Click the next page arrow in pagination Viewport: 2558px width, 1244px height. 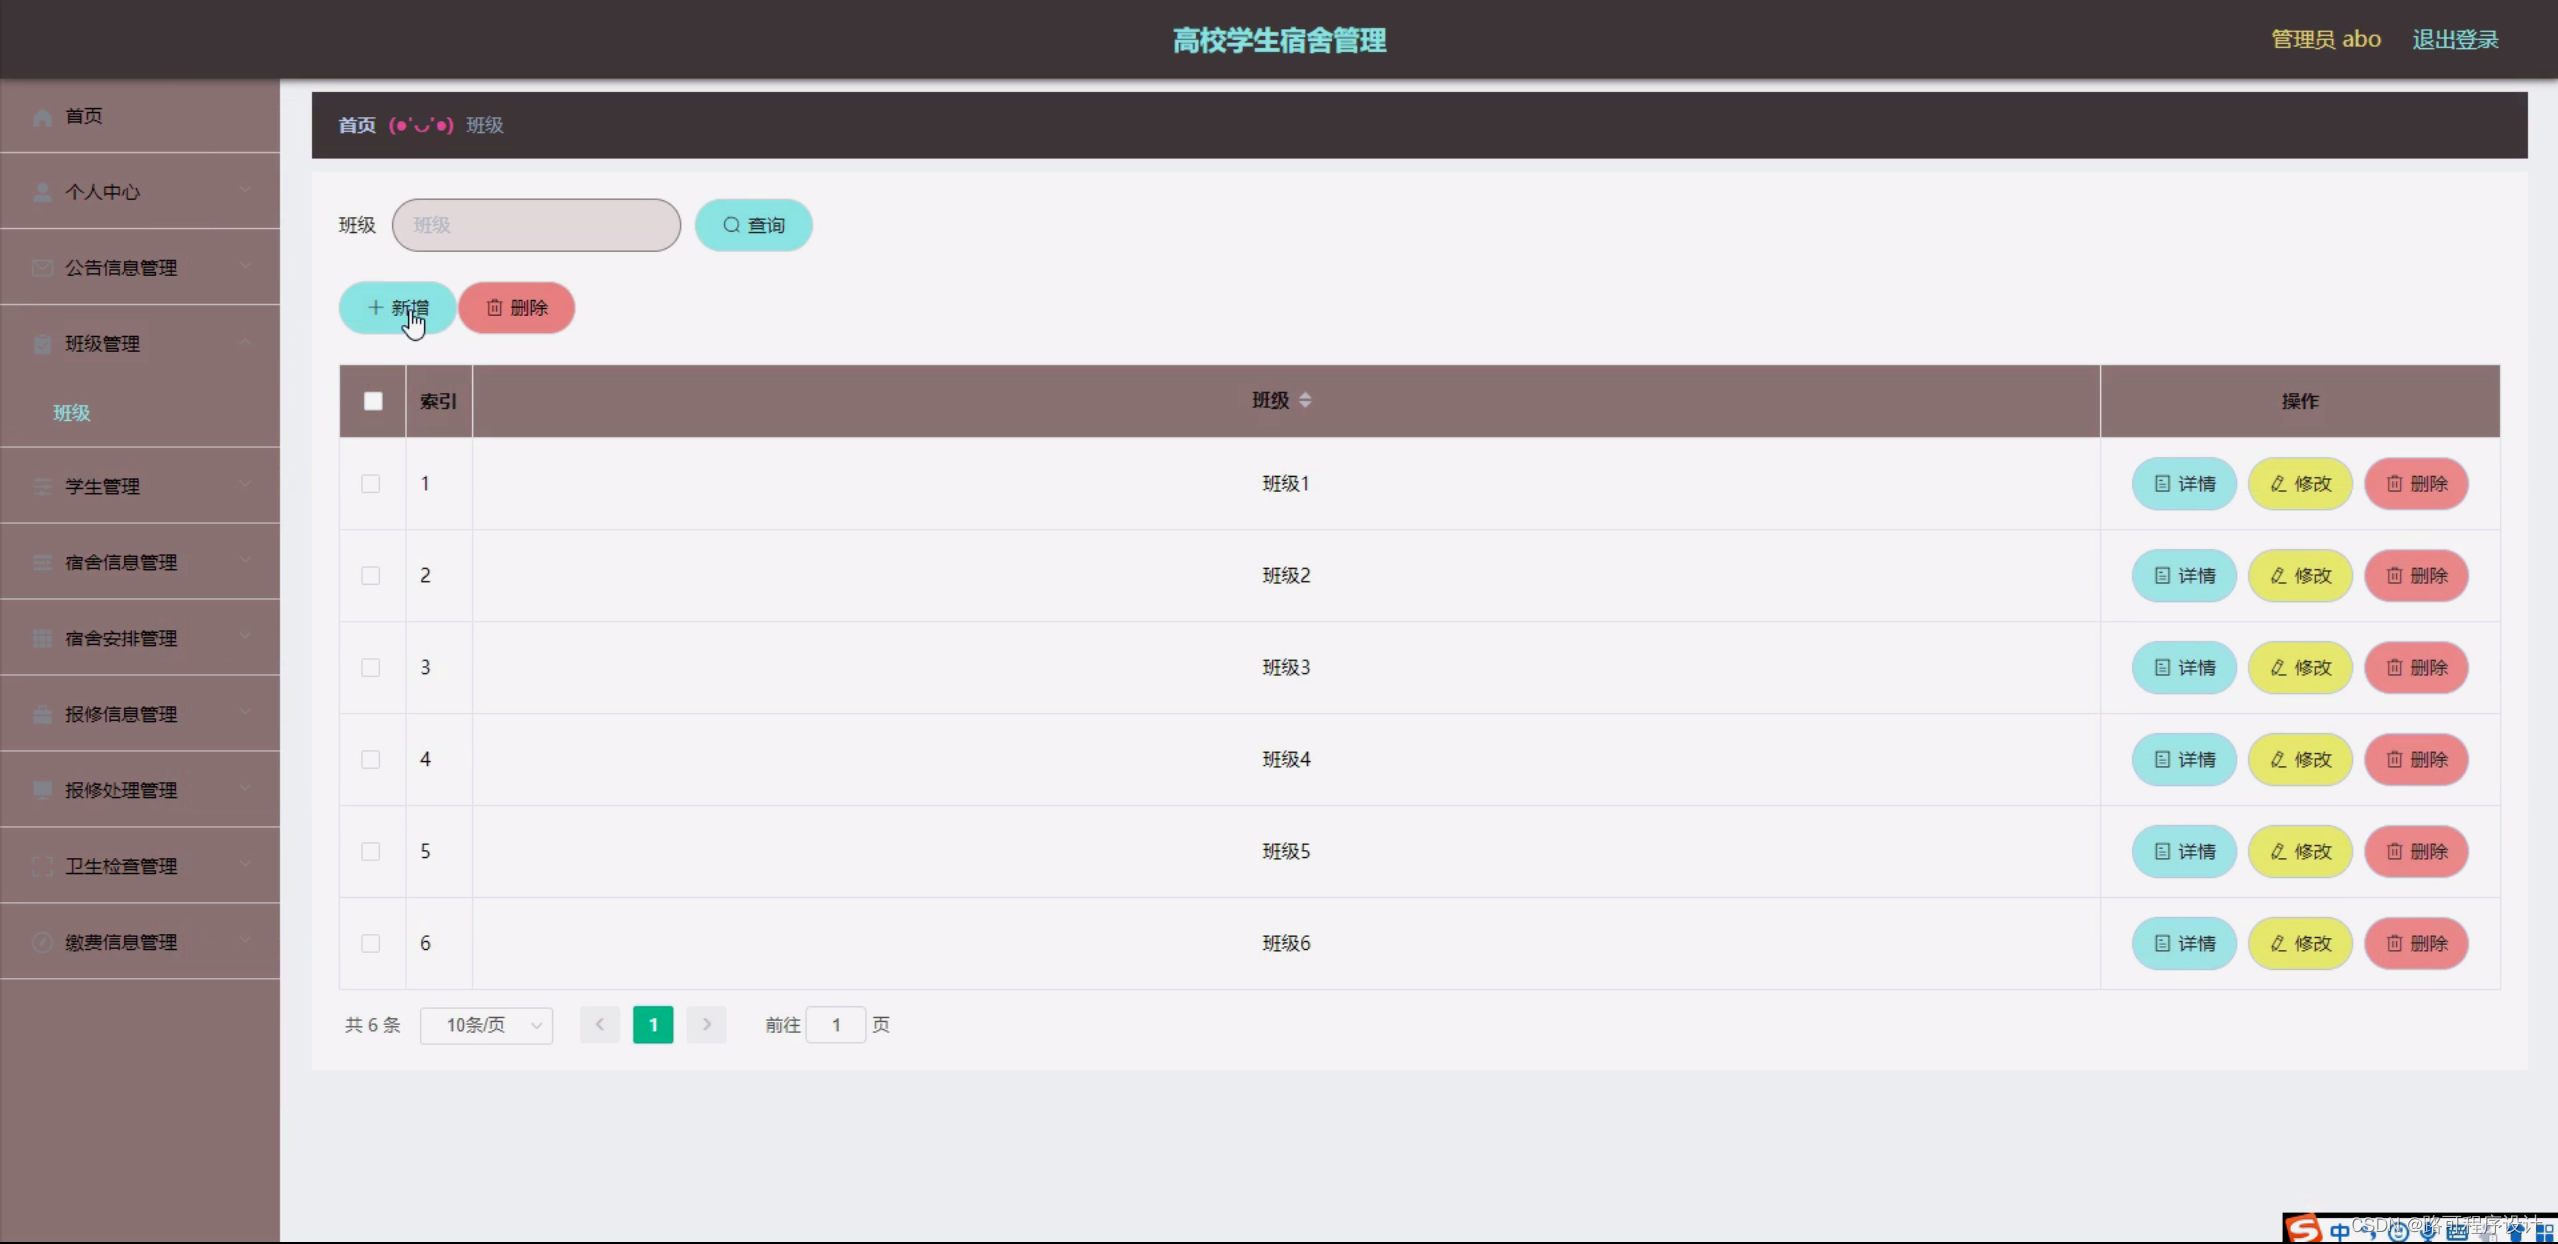(706, 1025)
